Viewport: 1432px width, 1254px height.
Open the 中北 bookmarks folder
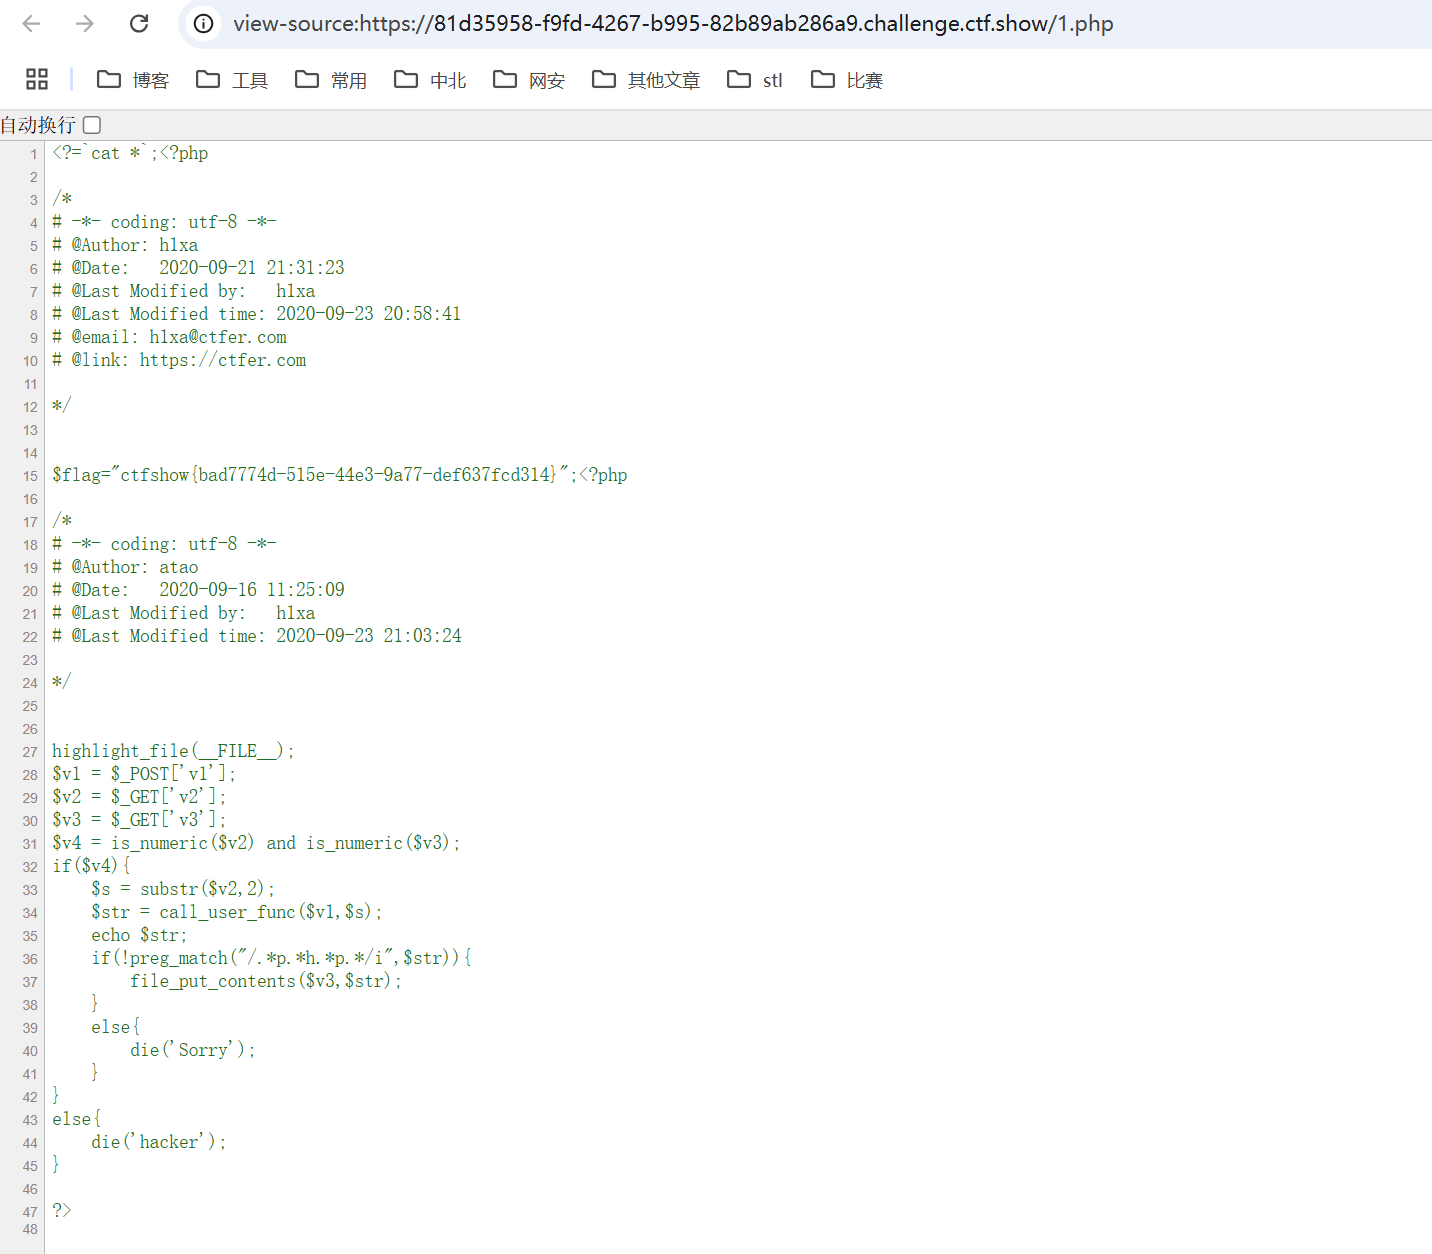(430, 80)
